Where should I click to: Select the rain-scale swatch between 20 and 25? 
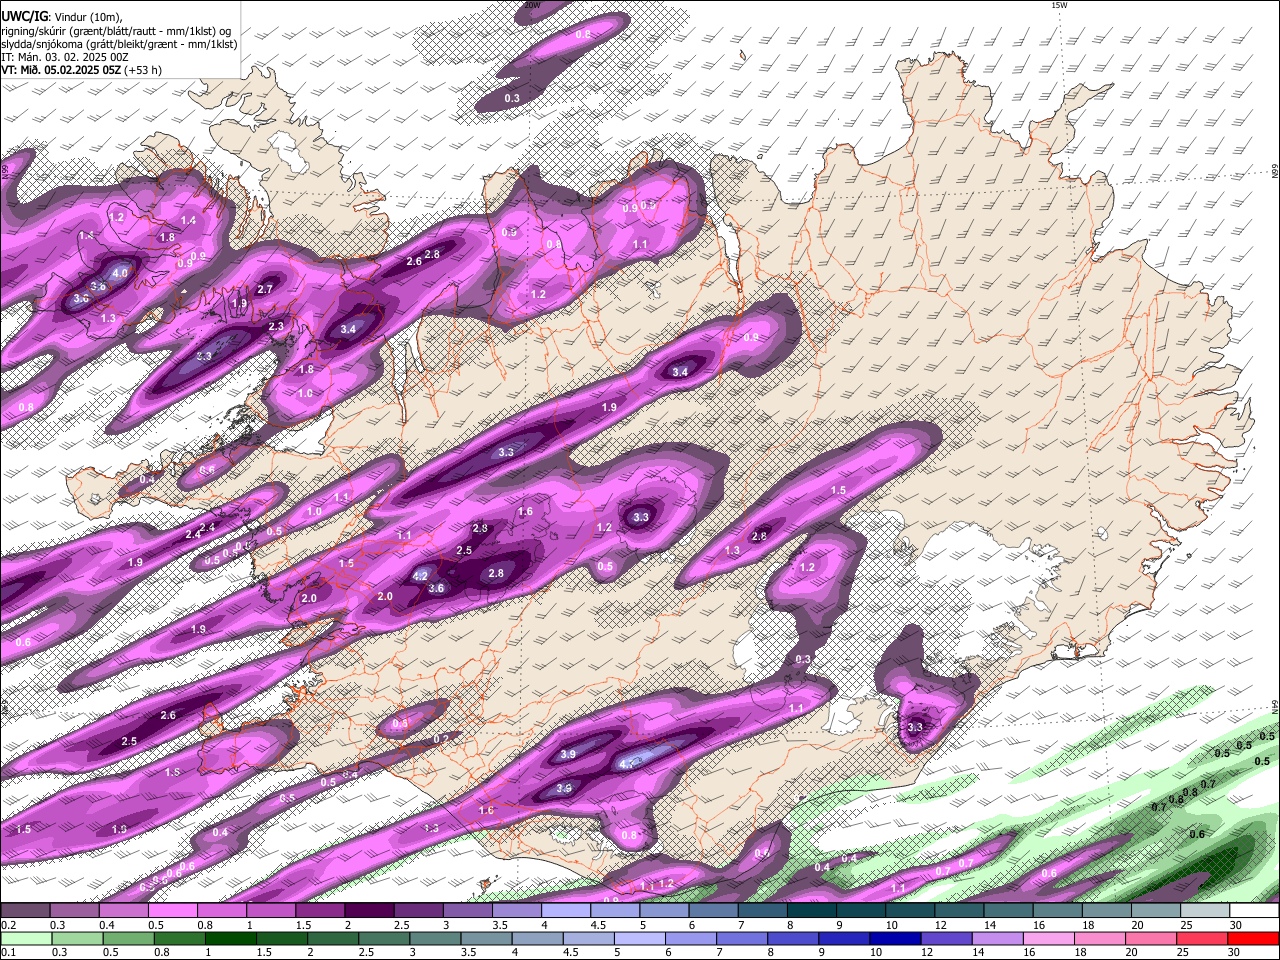pyautogui.click(x=1150, y=938)
